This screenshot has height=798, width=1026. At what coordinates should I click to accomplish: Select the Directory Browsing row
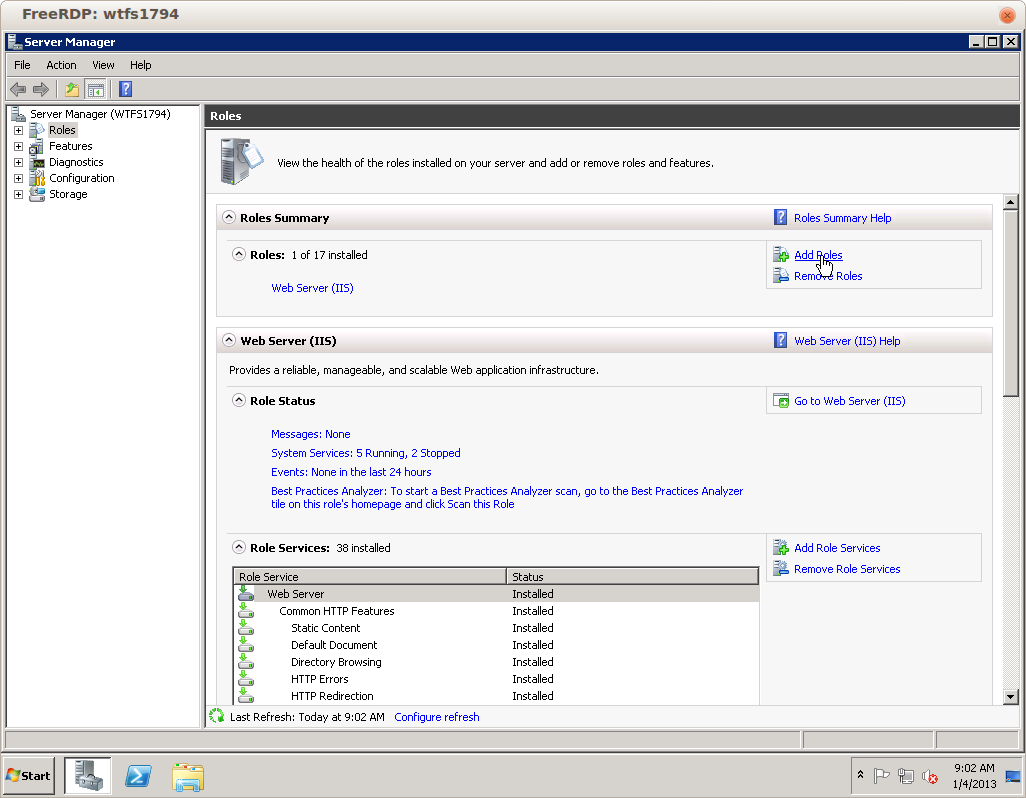pos(496,662)
